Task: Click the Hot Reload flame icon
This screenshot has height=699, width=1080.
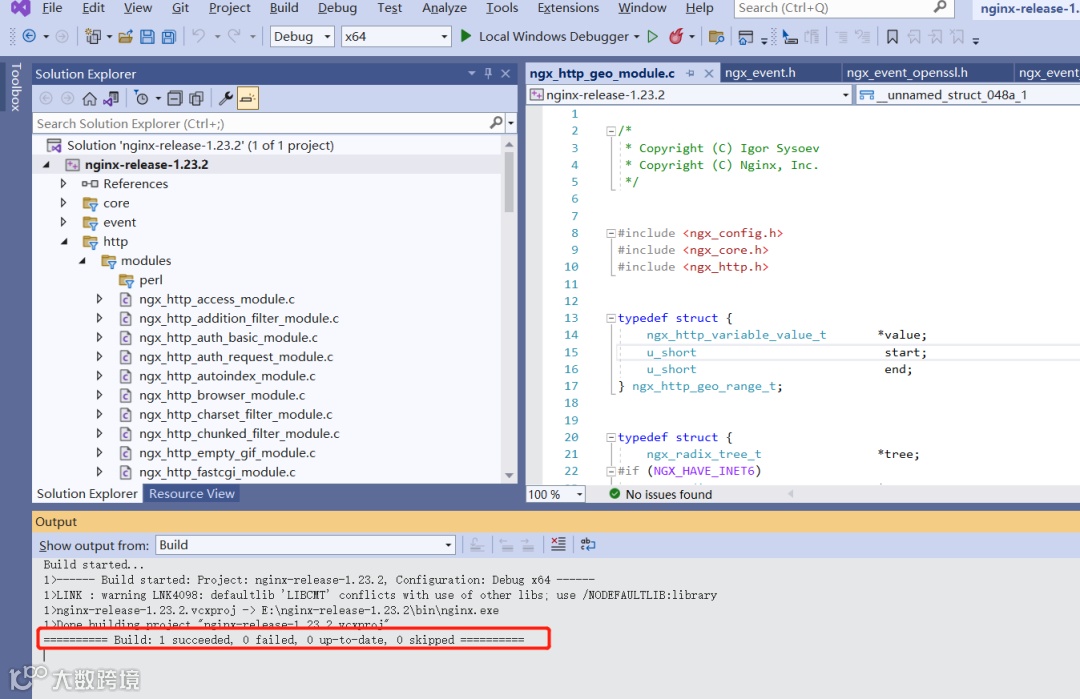Action: click(x=676, y=36)
